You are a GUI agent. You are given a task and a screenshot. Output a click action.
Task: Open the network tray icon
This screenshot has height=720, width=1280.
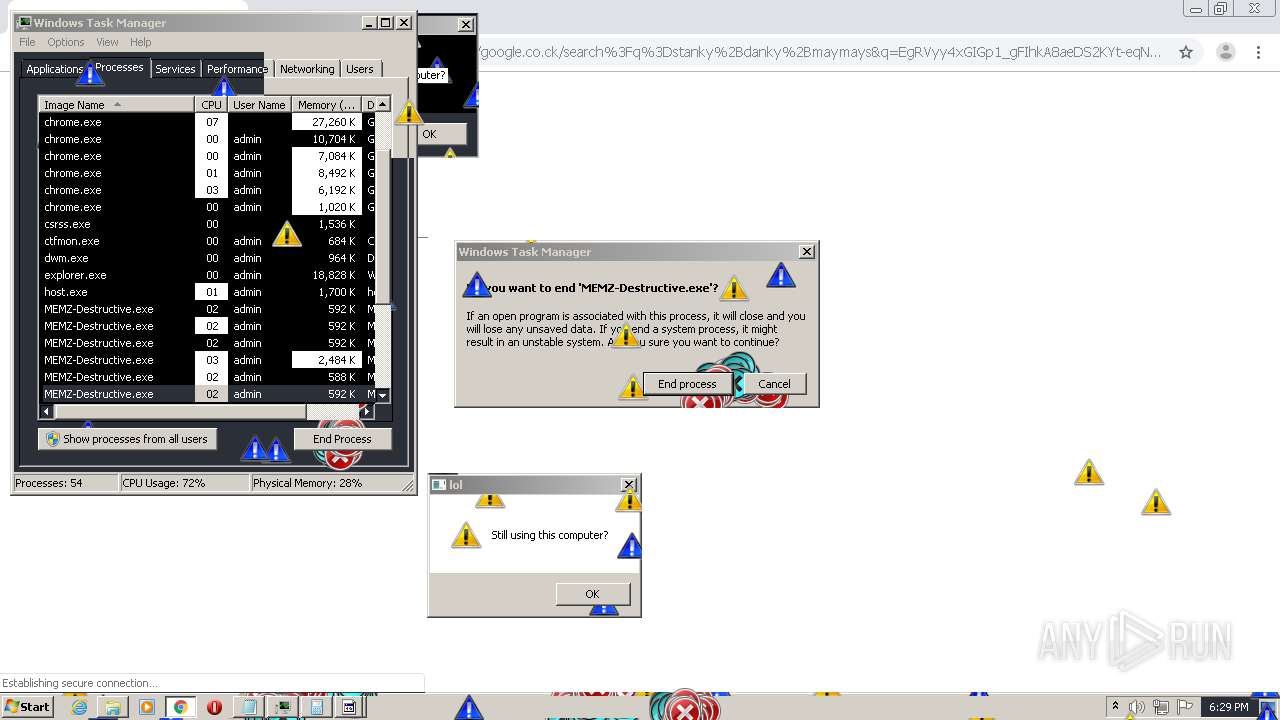(1160, 707)
